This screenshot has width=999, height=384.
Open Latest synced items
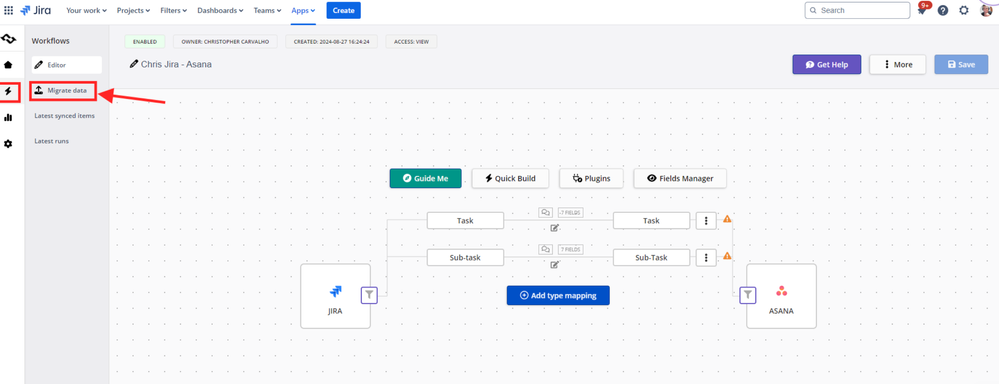(64, 116)
